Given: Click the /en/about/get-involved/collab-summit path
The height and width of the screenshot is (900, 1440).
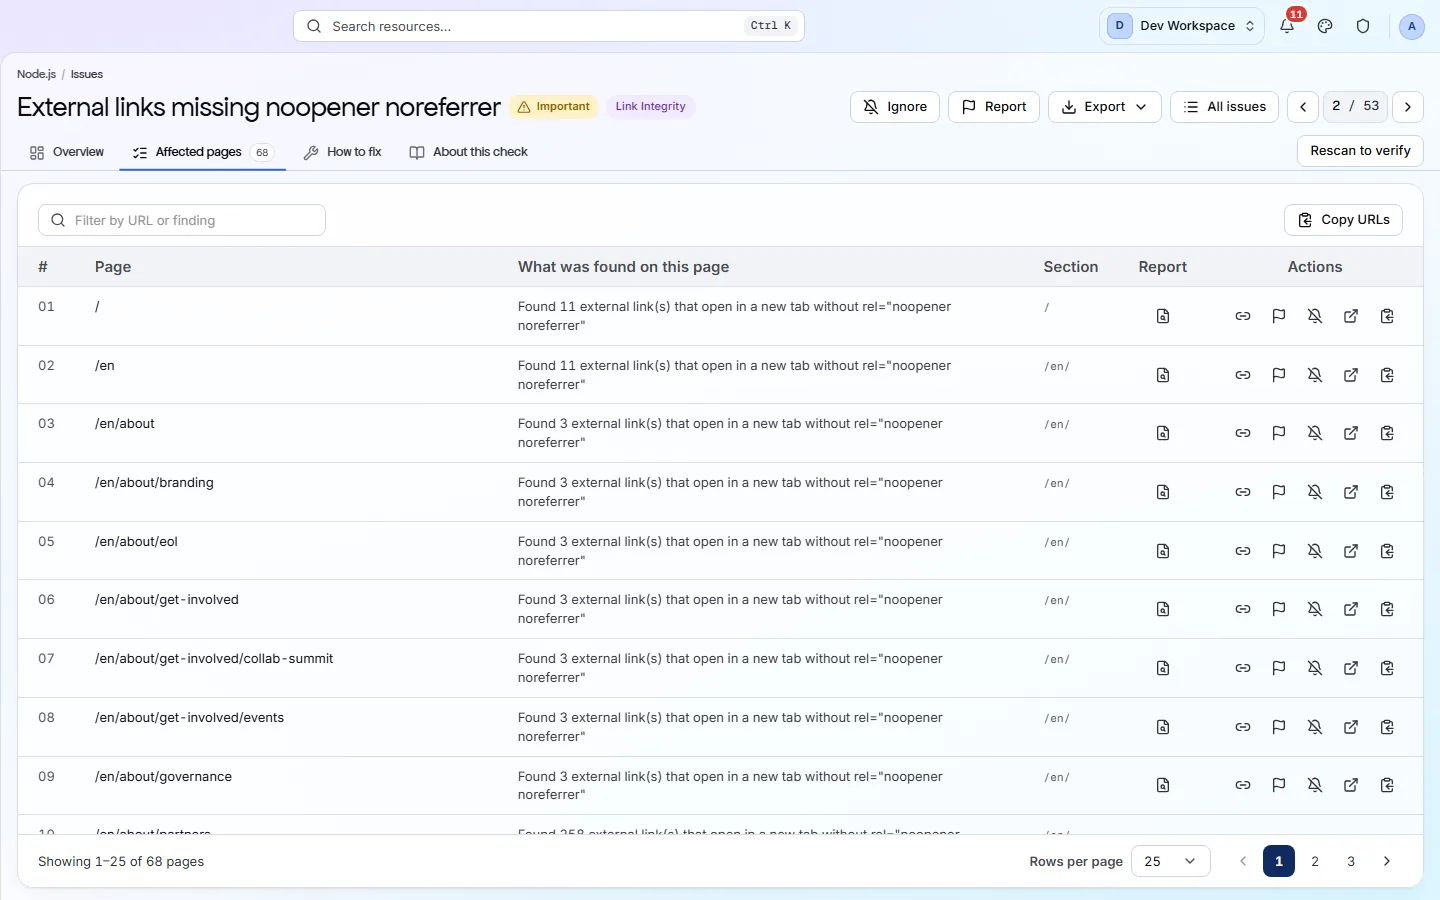Looking at the screenshot, I should click(214, 659).
